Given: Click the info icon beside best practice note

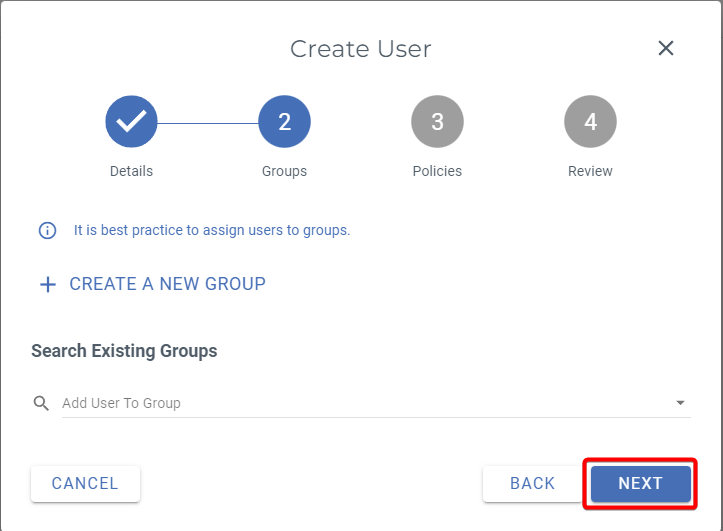Looking at the screenshot, I should tap(47, 231).
